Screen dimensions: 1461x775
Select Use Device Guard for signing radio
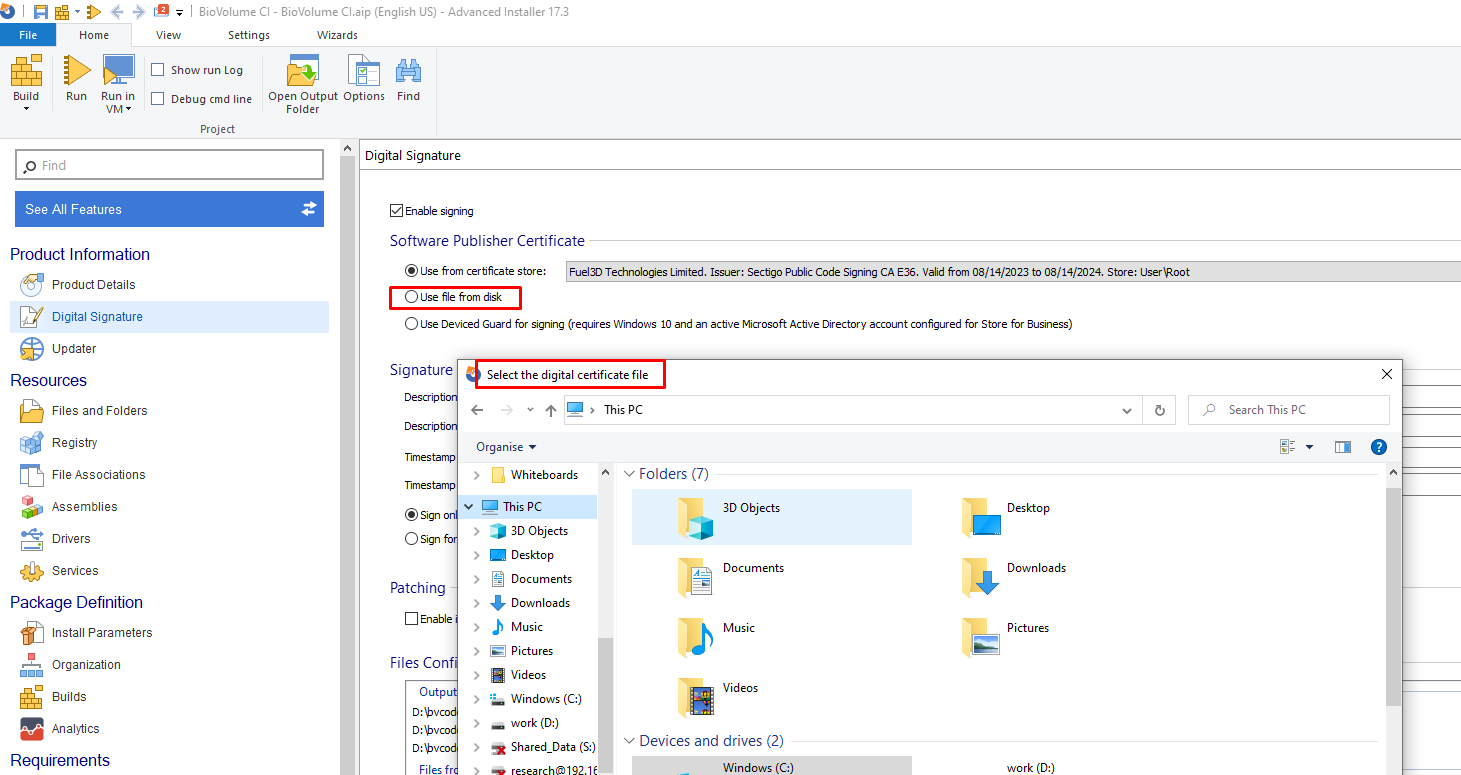411,324
